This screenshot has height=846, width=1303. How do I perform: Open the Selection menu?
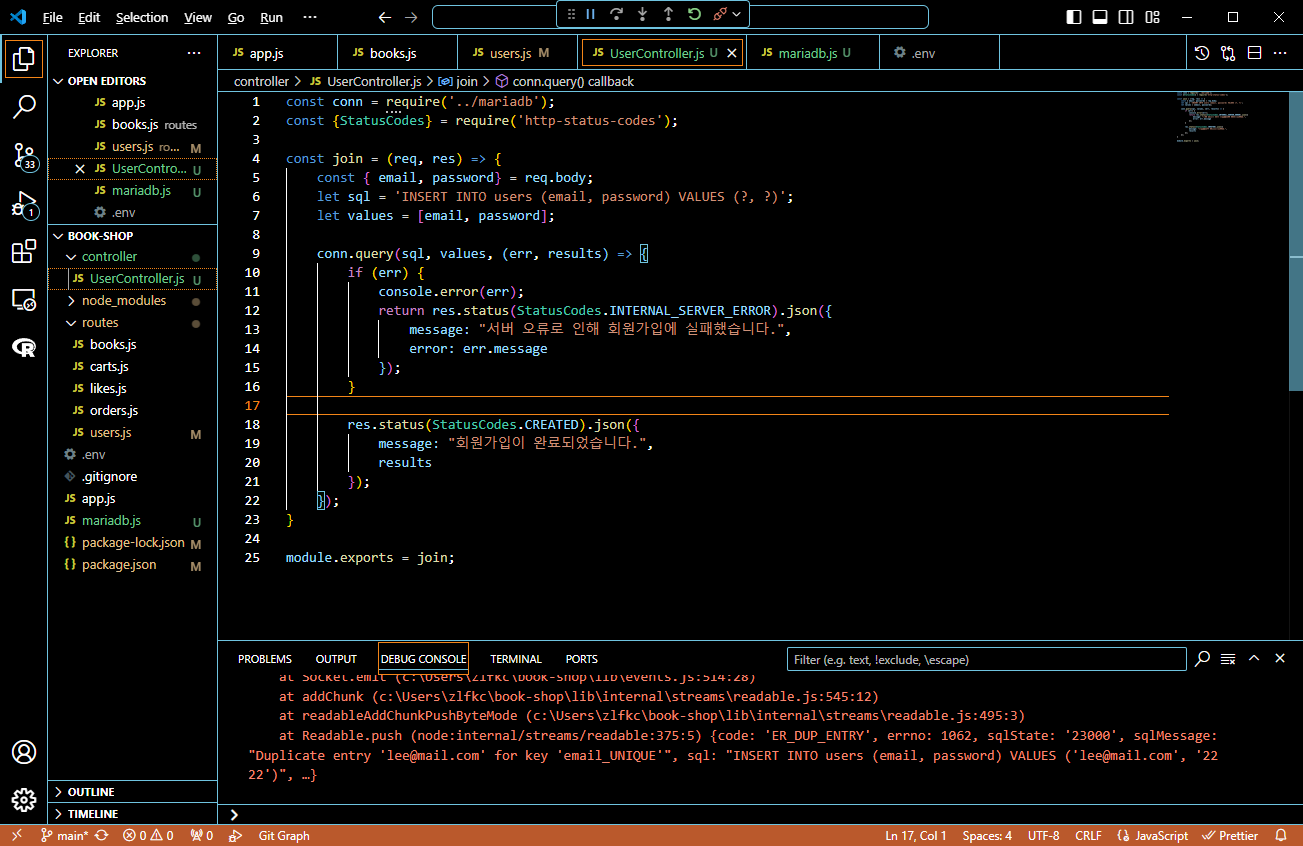point(142,17)
